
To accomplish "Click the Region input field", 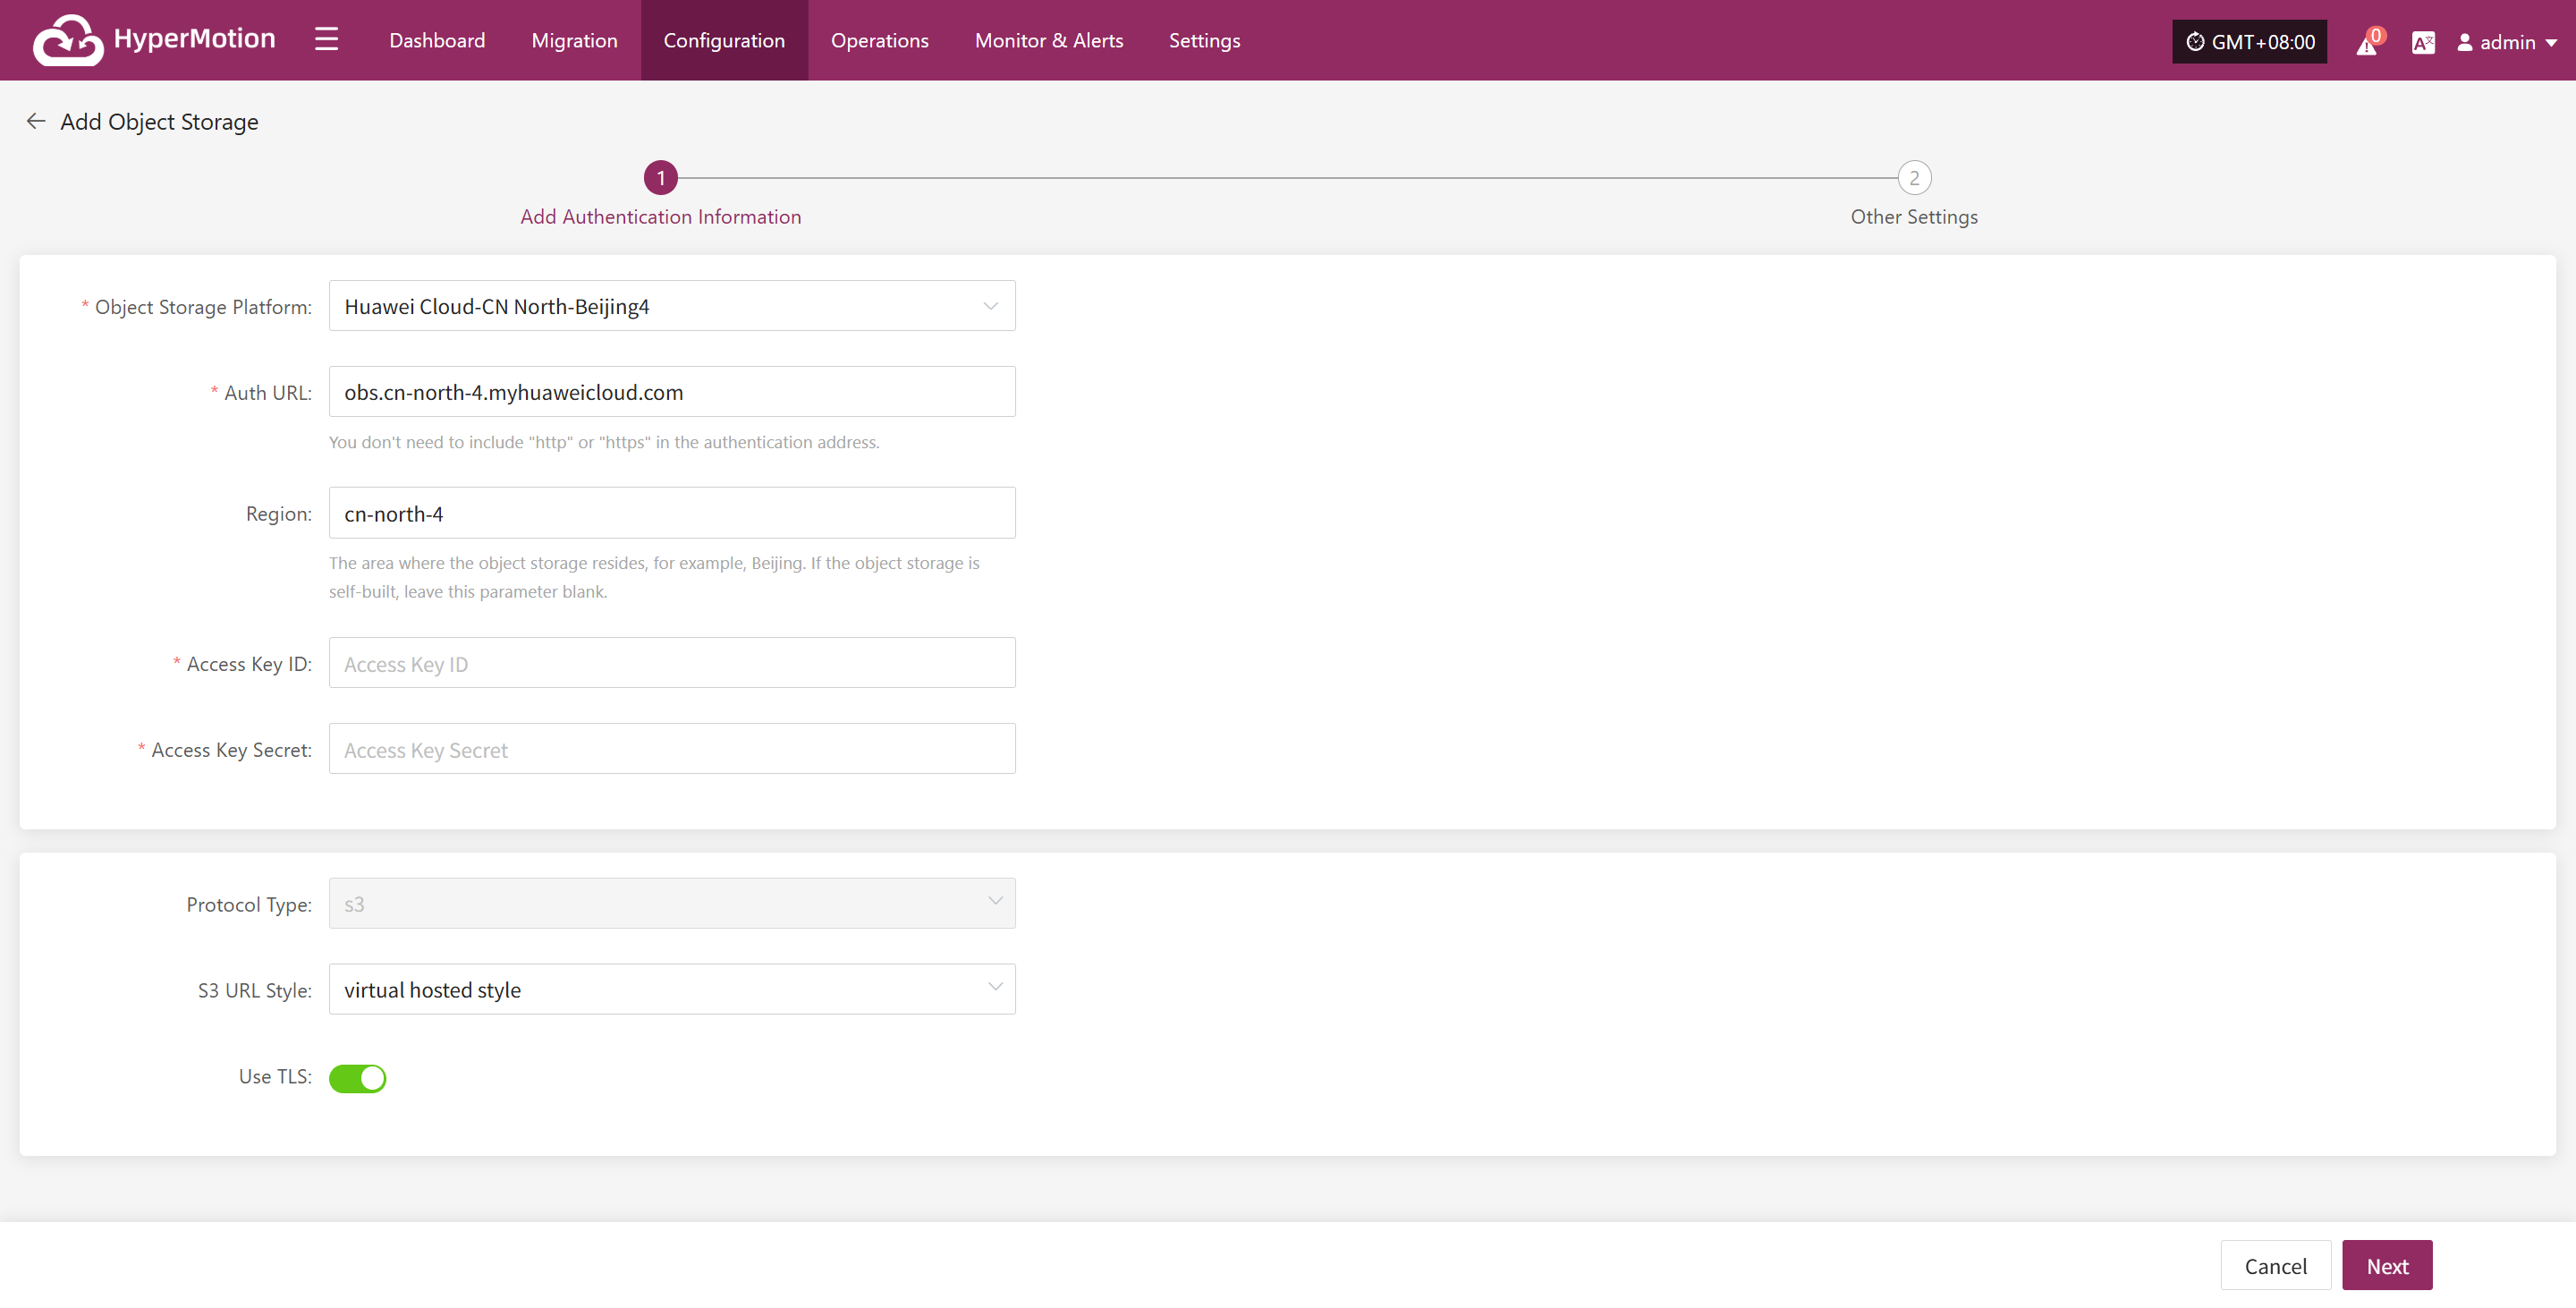I will coord(672,513).
